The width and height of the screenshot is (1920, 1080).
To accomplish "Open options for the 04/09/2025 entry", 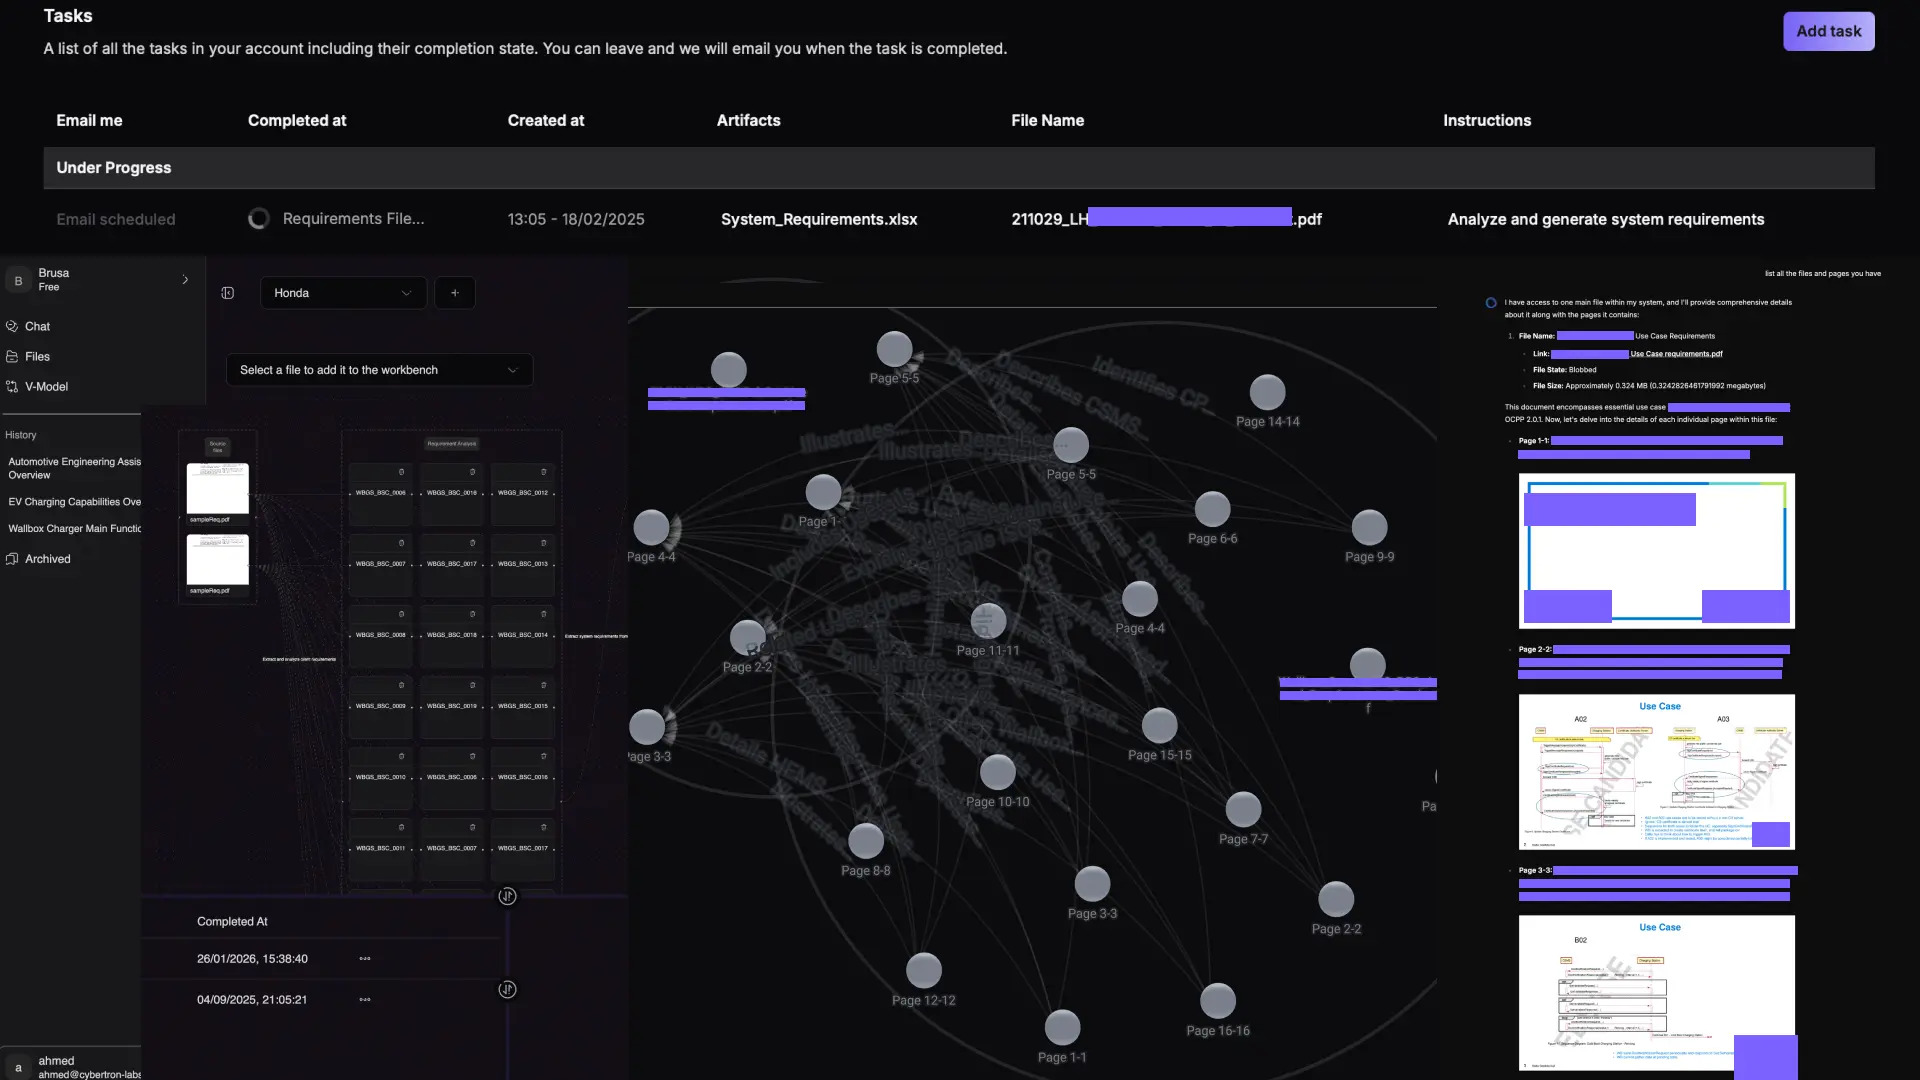I will pos(365,1000).
